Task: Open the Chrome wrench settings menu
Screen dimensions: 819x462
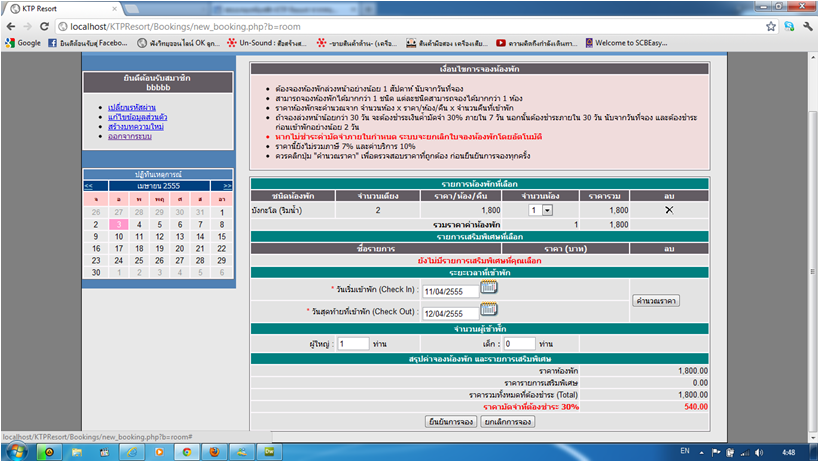Action: click(808, 26)
